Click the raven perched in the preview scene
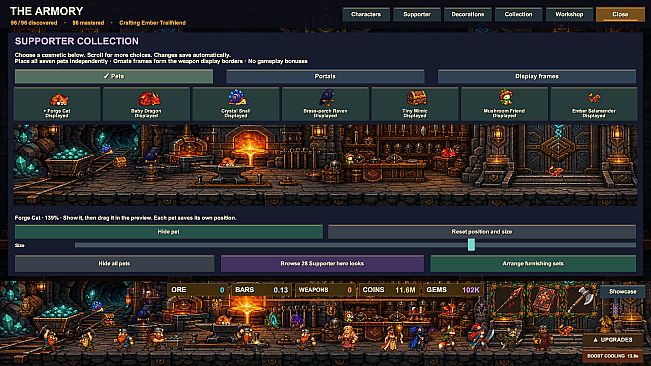This screenshot has height=366, width=651. 151,156
